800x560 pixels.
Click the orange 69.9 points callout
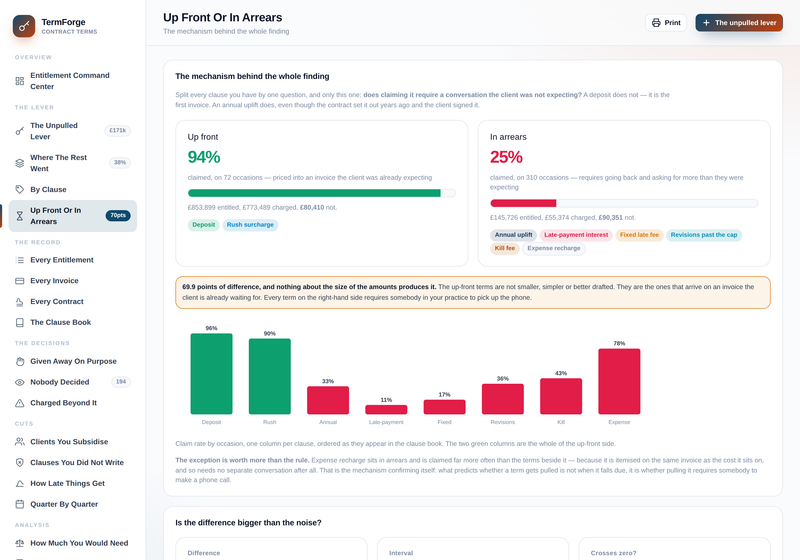pyautogui.click(x=473, y=292)
